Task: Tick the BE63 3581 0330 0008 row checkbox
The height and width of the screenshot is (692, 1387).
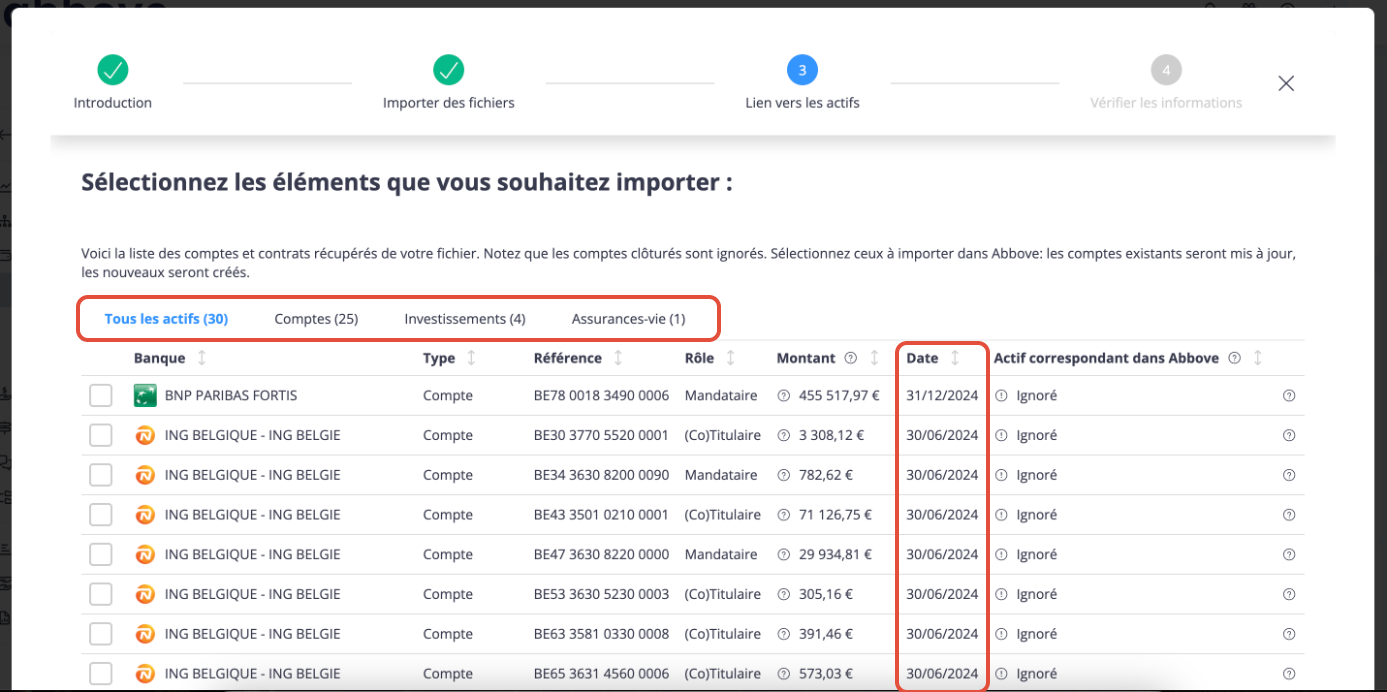Action: pos(101,634)
